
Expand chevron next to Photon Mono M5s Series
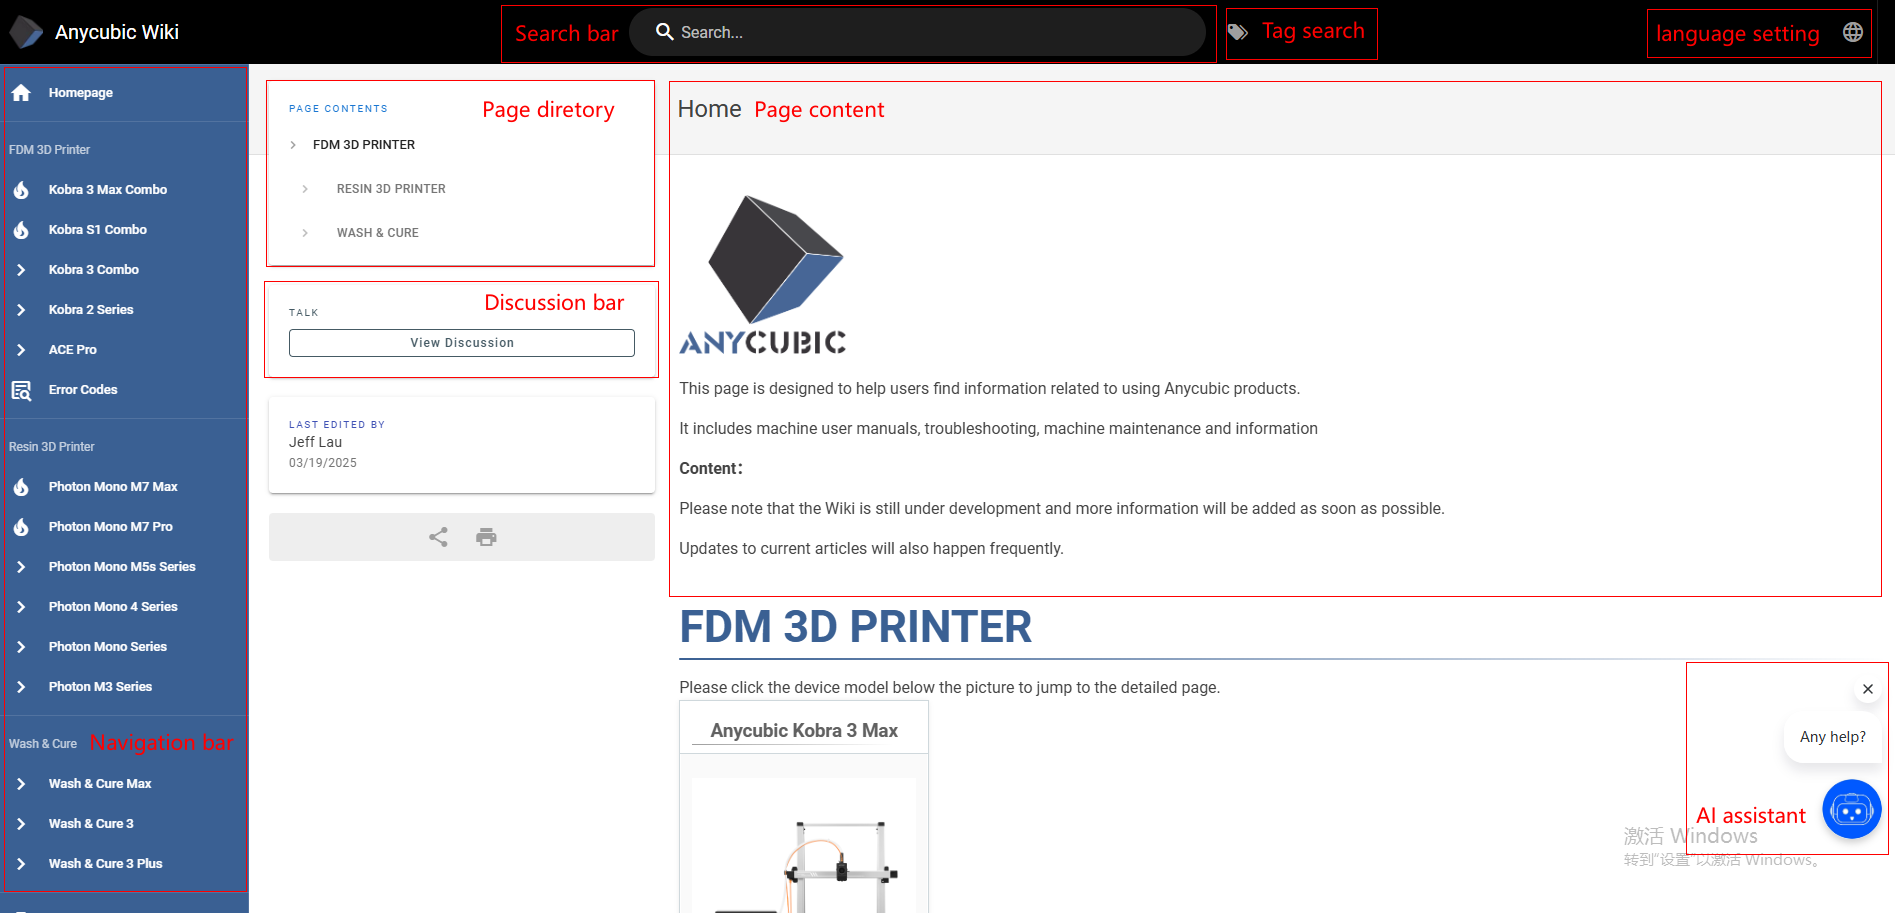click(21, 567)
